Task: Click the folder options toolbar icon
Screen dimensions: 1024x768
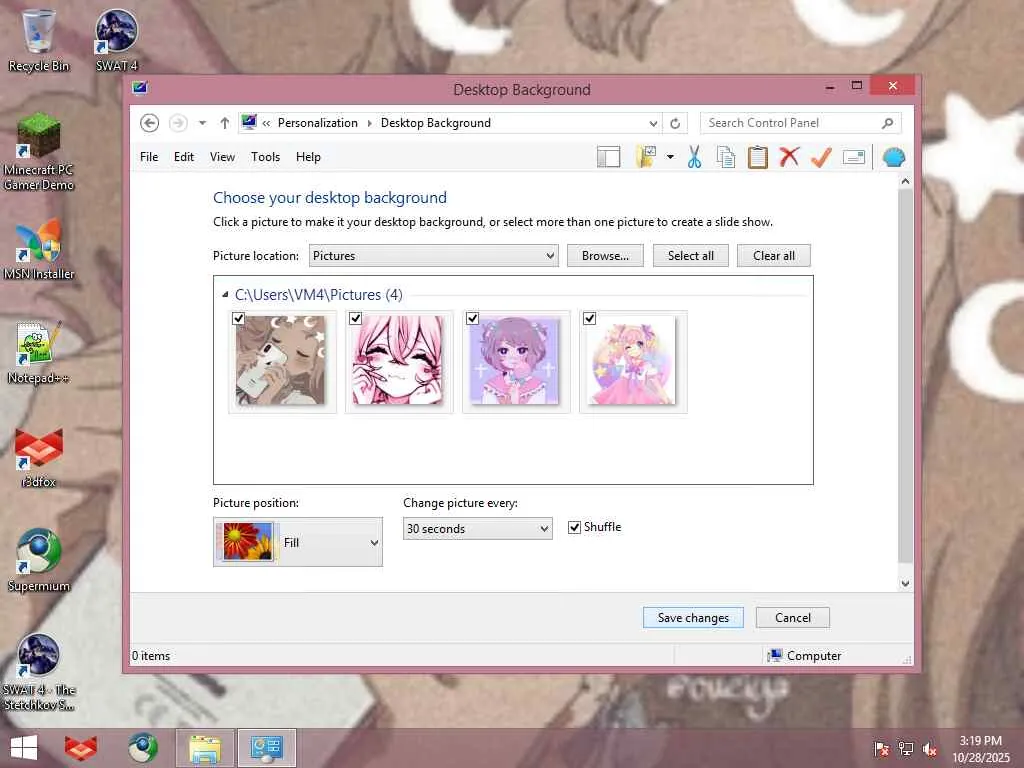Action: coord(647,157)
